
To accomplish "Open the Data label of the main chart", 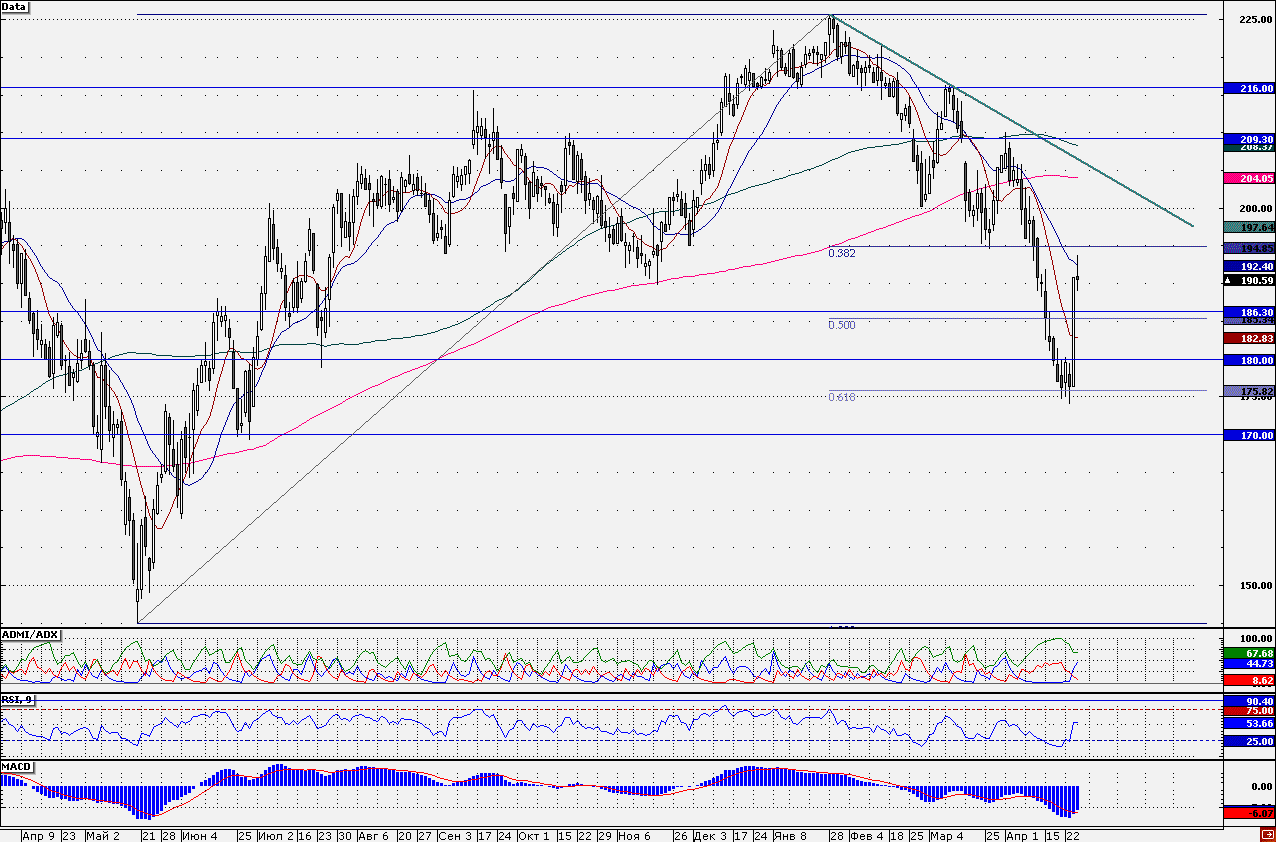I will coord(14,6).
